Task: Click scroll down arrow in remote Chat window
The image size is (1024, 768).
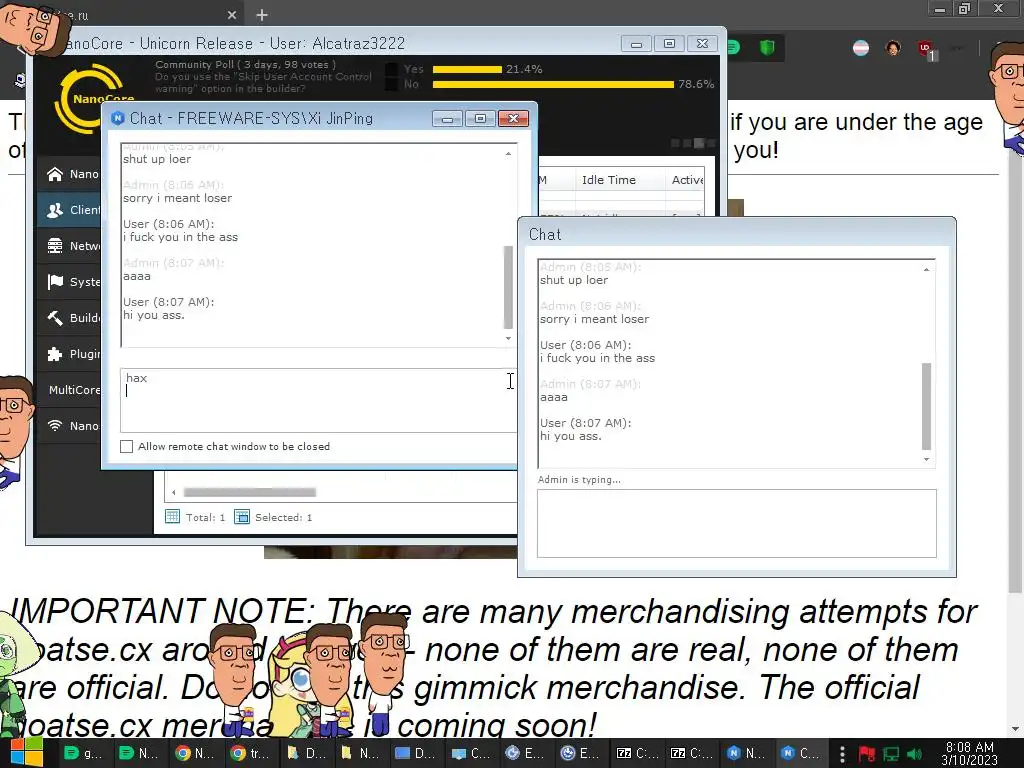Action: (926, 459)
